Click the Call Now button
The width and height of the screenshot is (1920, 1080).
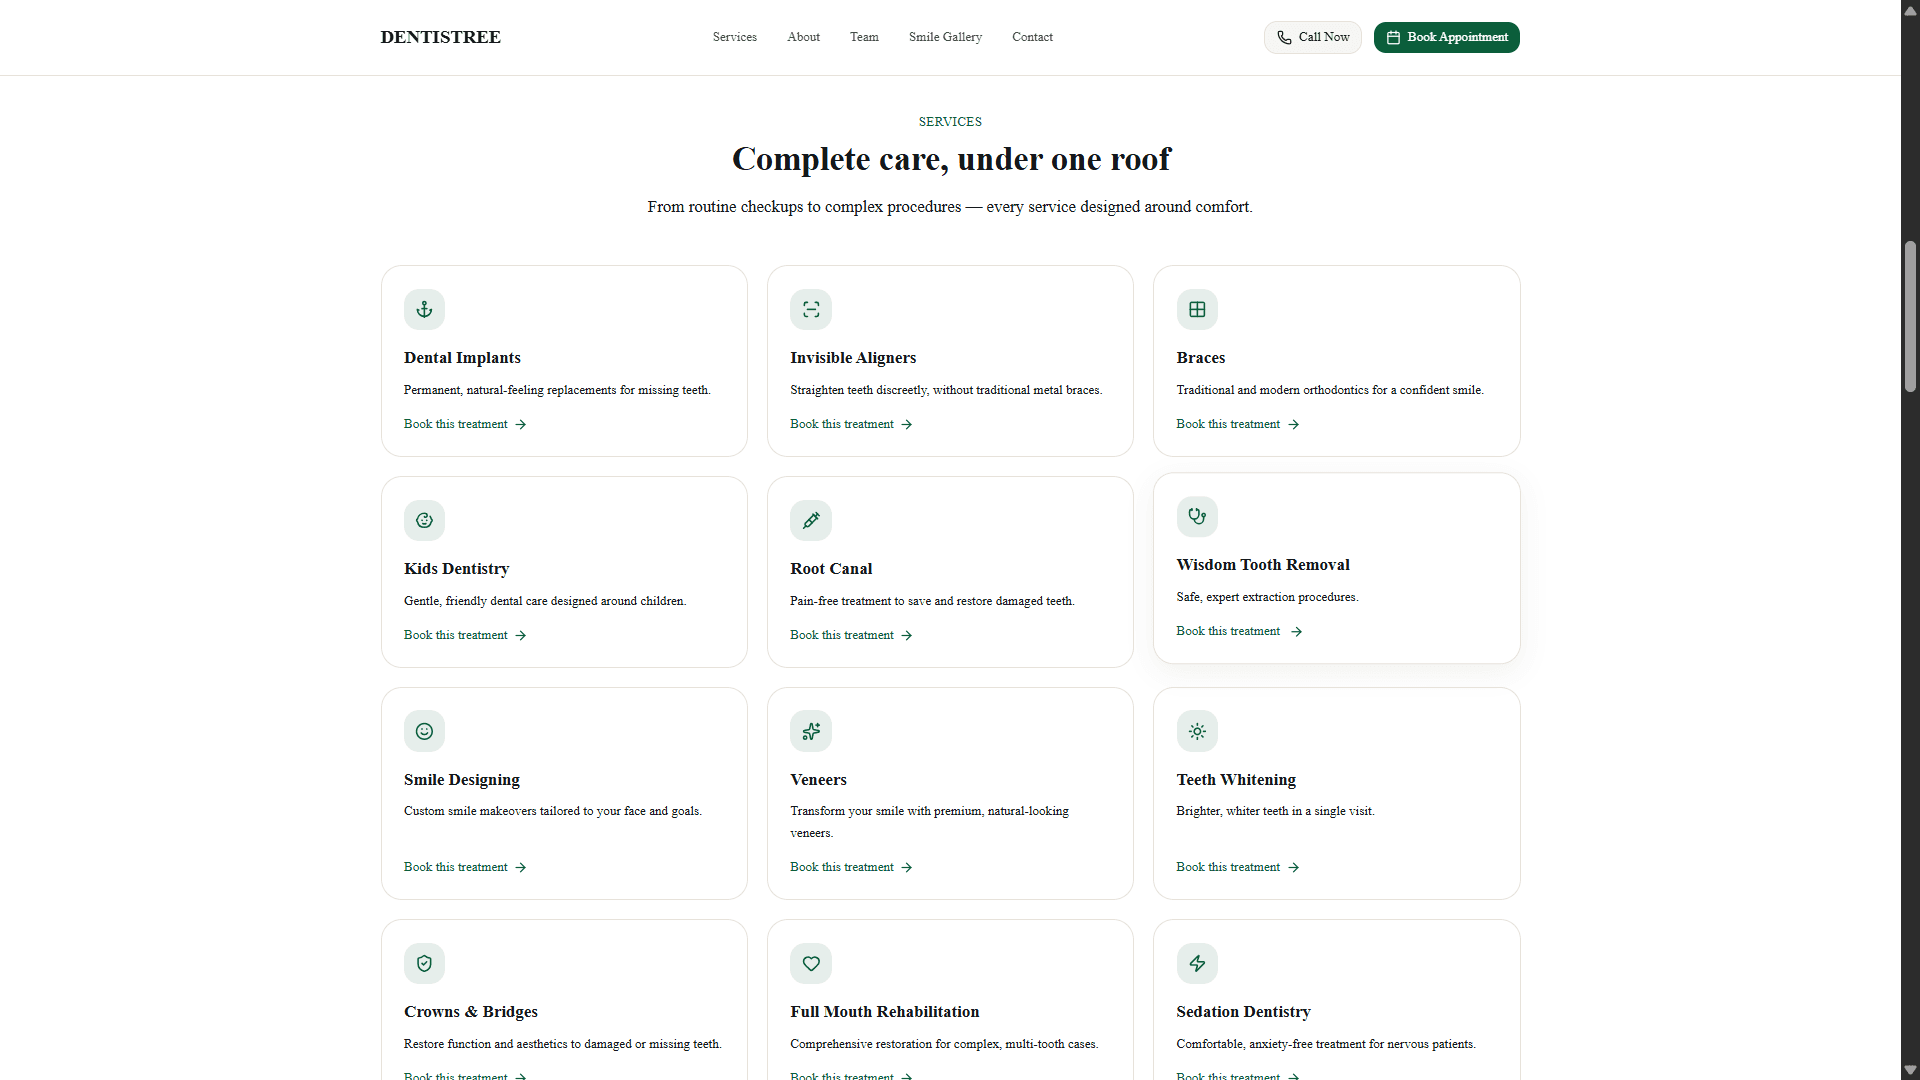(1312, 37)
